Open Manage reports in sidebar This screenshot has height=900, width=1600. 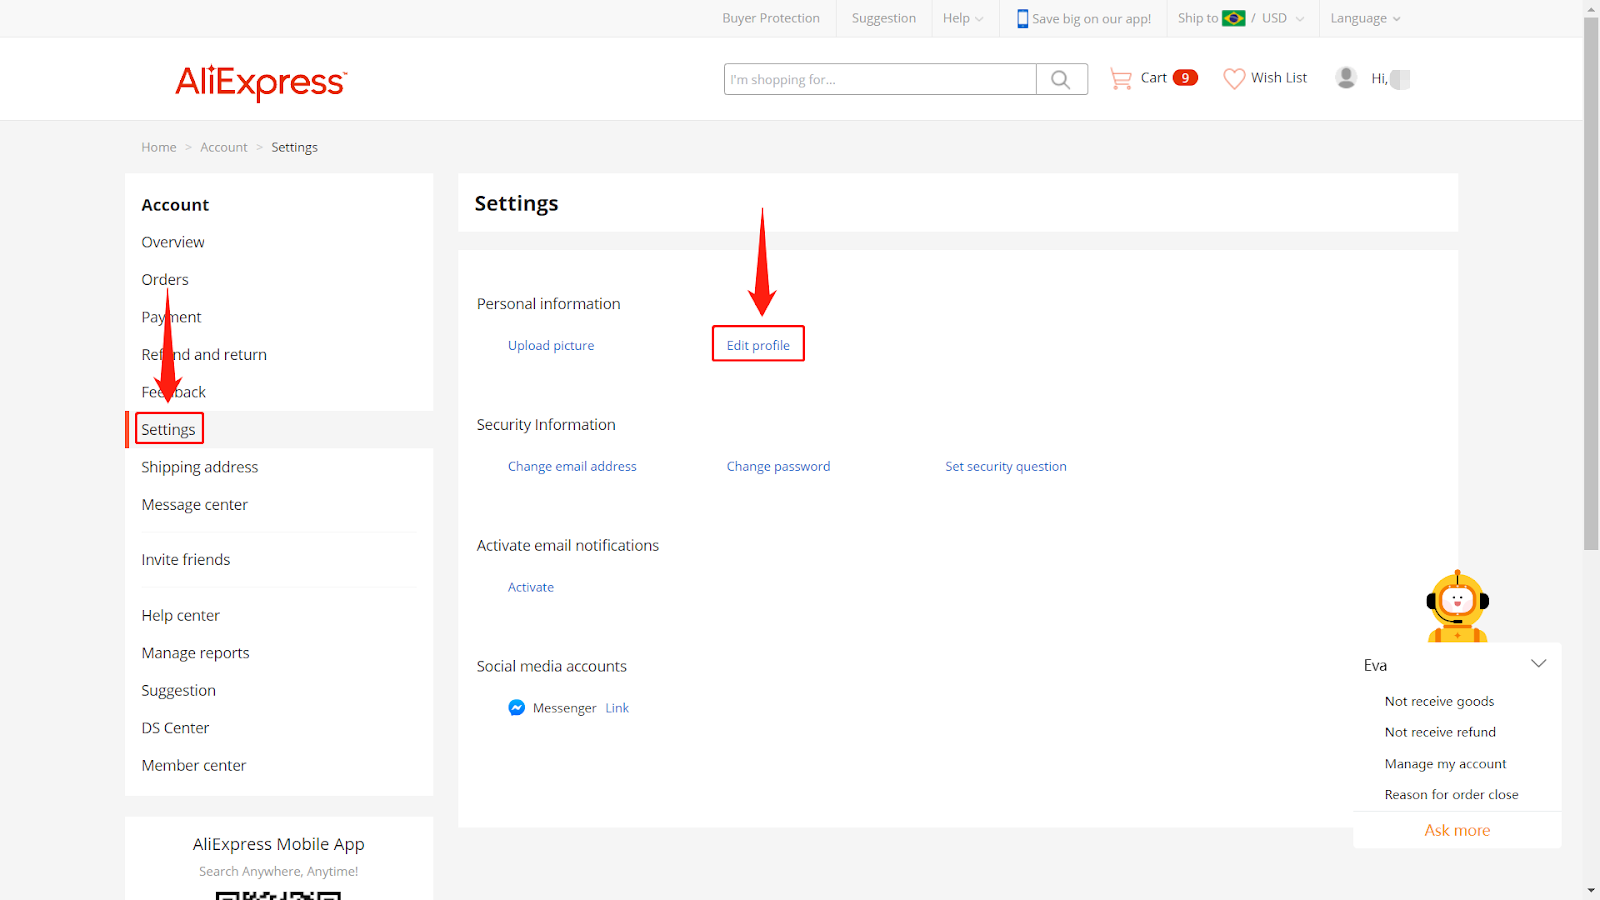click(196, 653)
